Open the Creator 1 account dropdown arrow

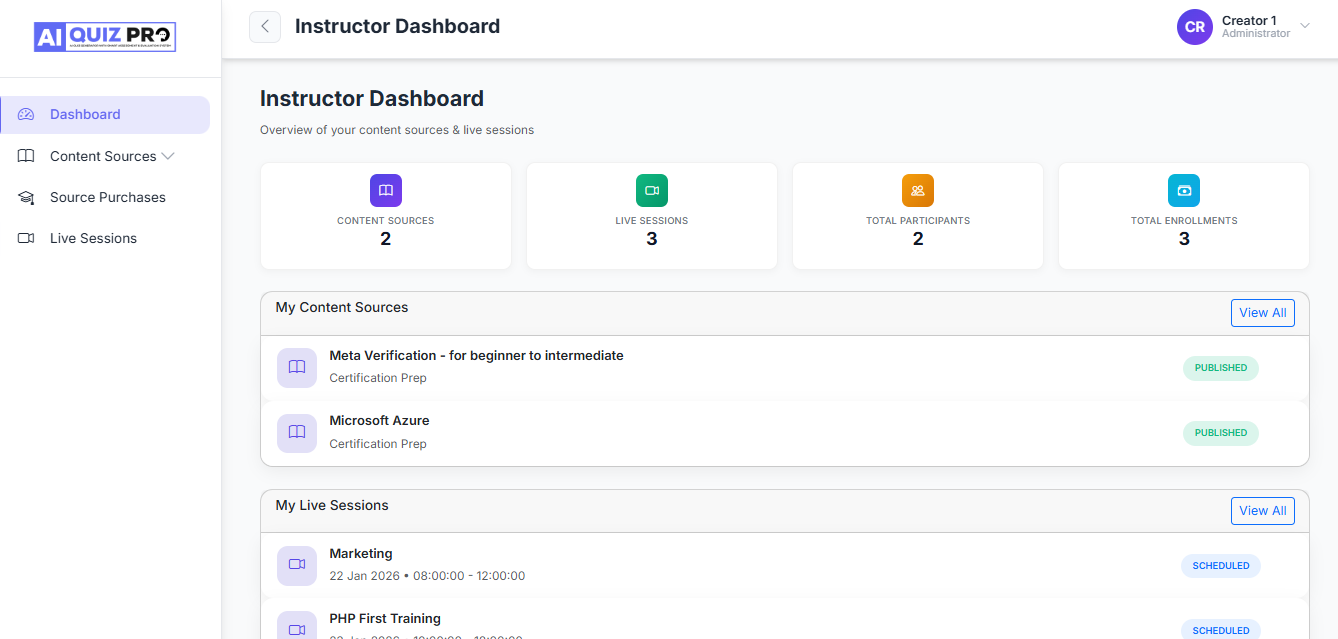(x=1304, y=26)
